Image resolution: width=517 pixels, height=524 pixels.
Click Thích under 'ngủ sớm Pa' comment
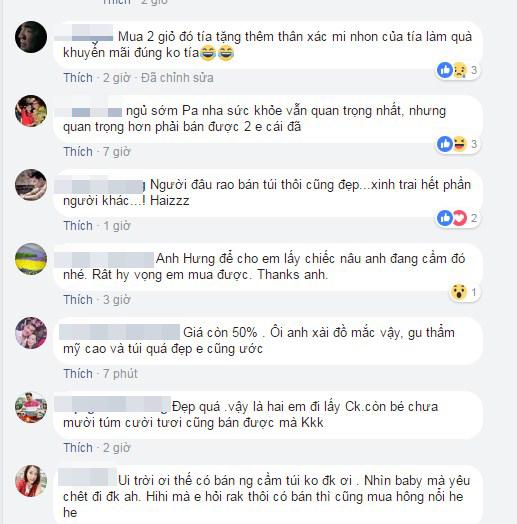[x=78, y=152]
